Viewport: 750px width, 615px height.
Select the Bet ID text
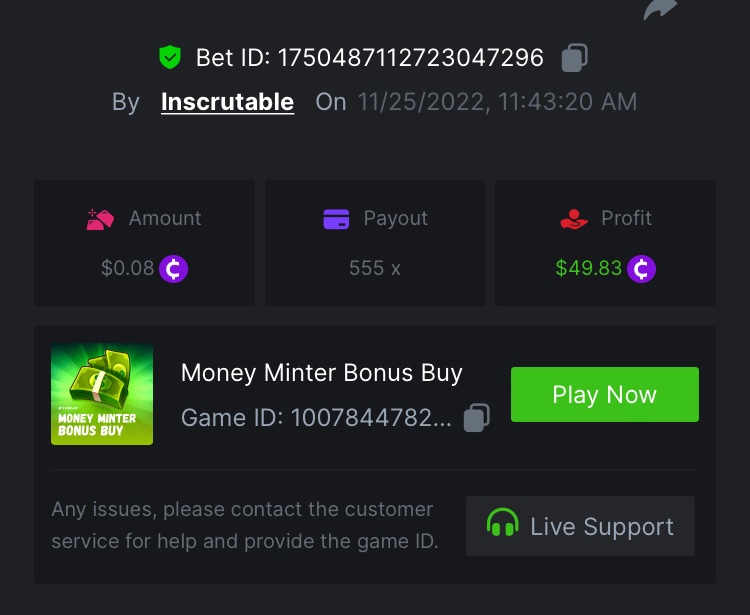coord(370,58)
